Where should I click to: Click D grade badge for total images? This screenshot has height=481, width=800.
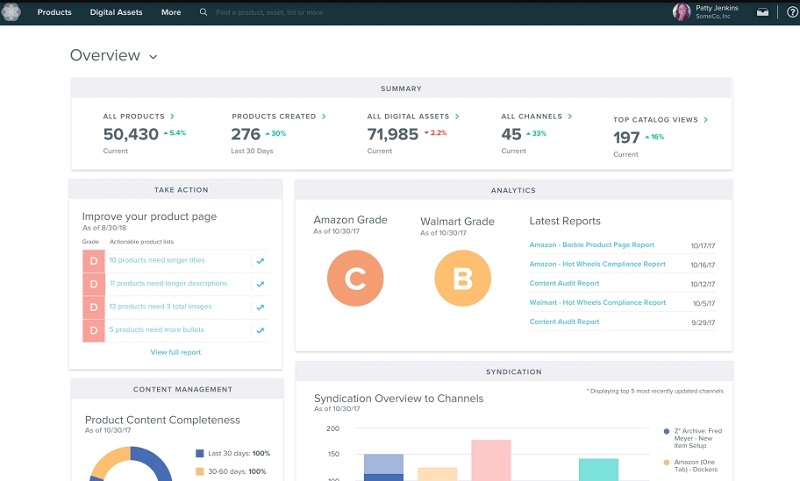[93, 307]
